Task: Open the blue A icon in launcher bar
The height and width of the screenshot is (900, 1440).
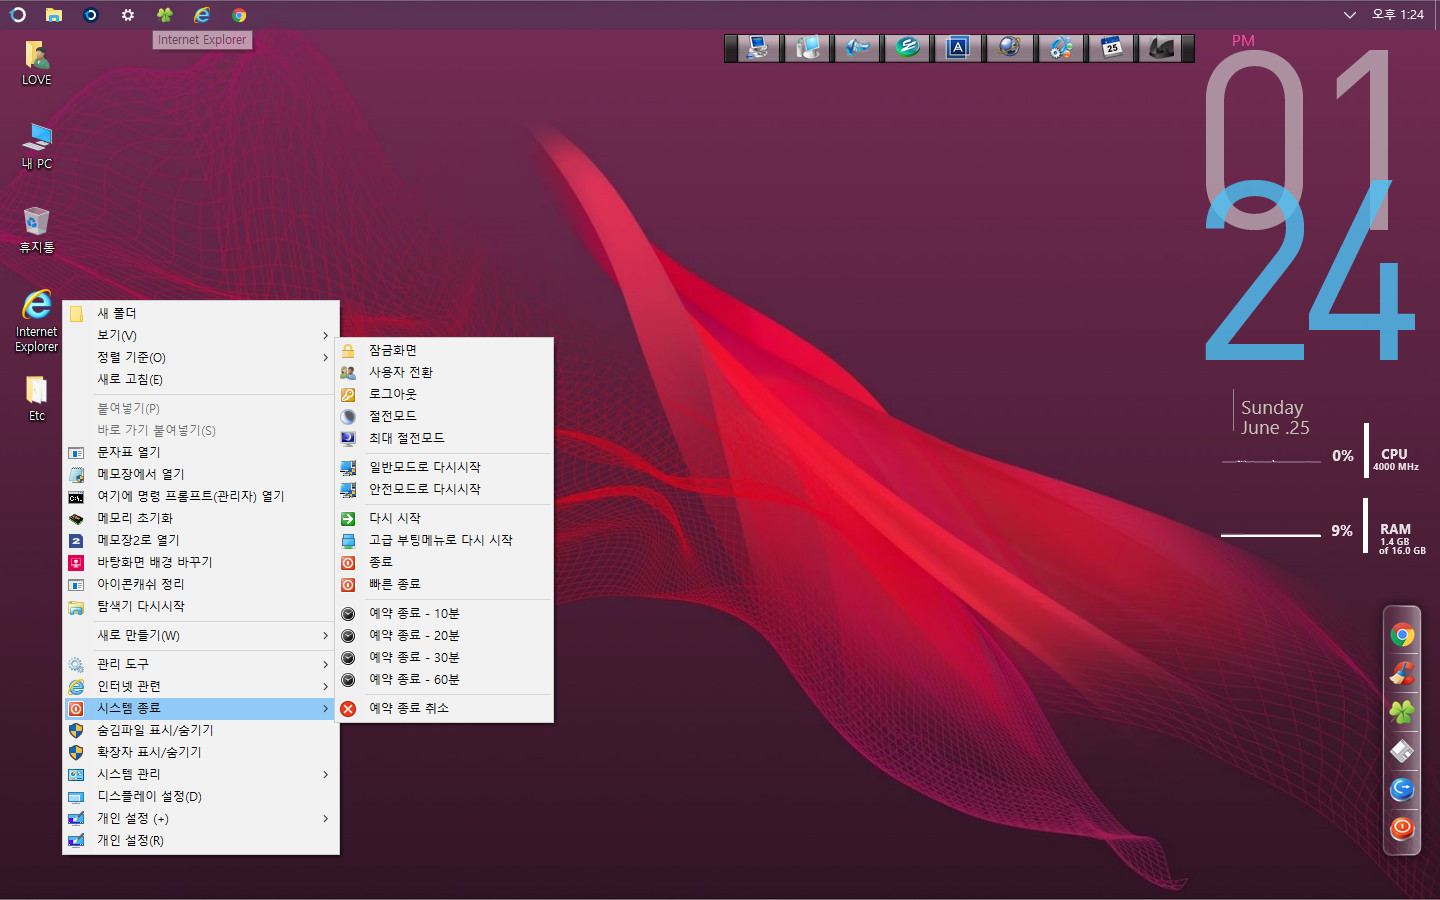Action: (958, 48)
